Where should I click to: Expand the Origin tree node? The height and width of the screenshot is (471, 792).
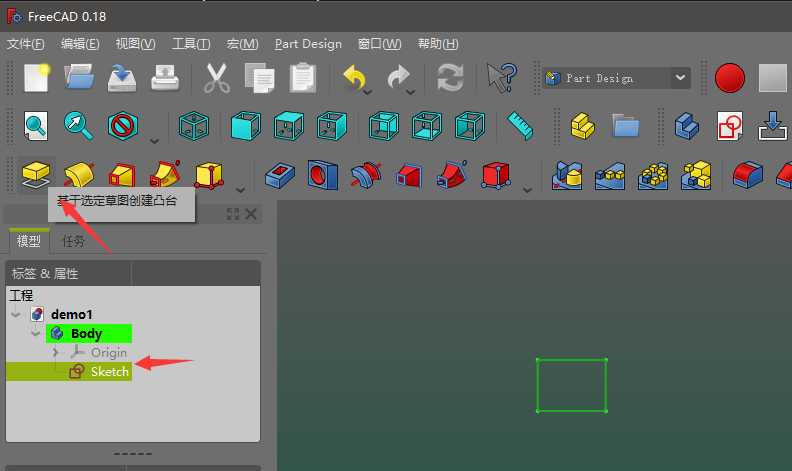(x=55, y=352)
